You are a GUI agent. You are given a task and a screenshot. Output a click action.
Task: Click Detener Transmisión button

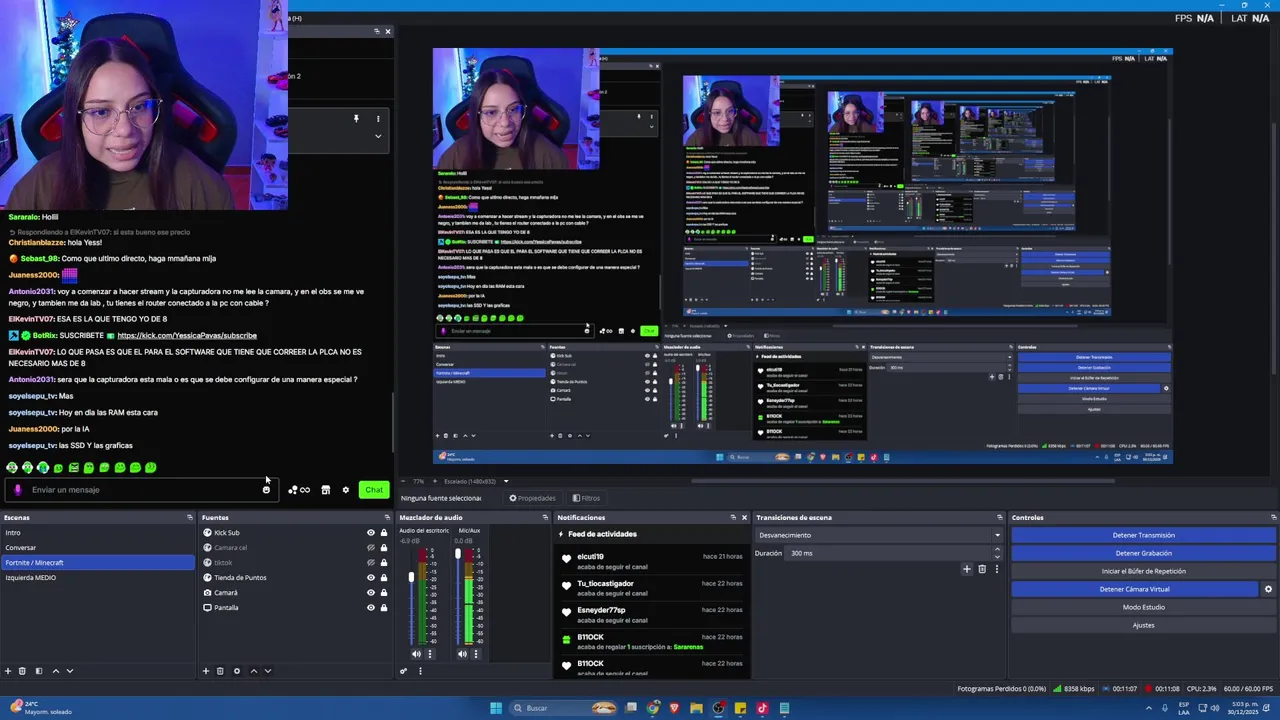pyautogui.click(x=1143, y=535)
